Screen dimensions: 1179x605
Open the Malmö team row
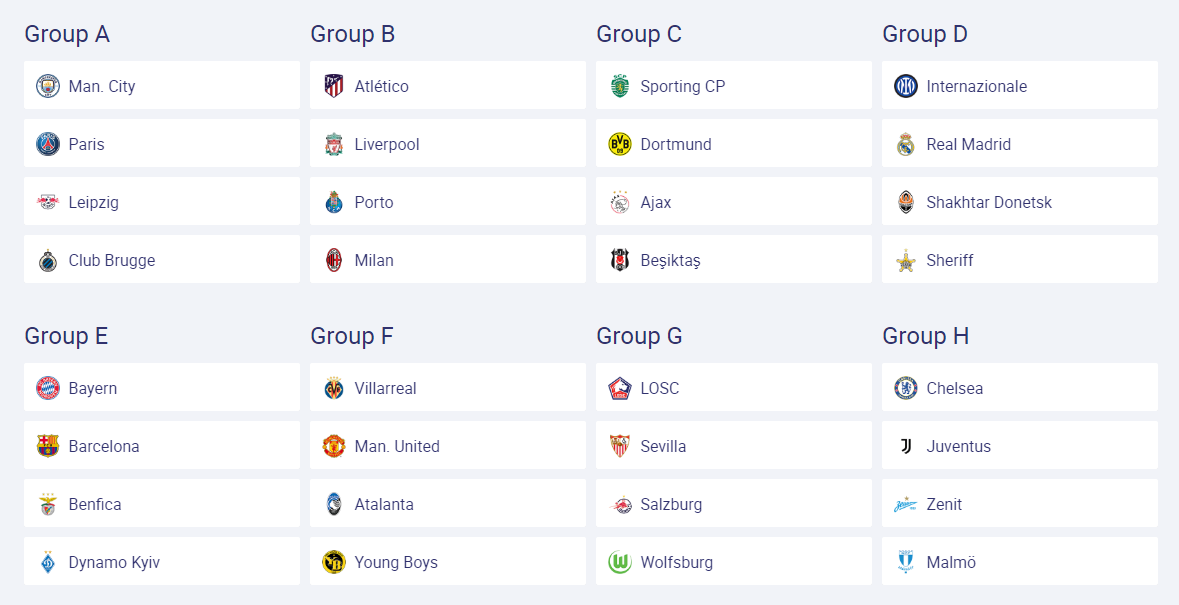(1020, 561)
